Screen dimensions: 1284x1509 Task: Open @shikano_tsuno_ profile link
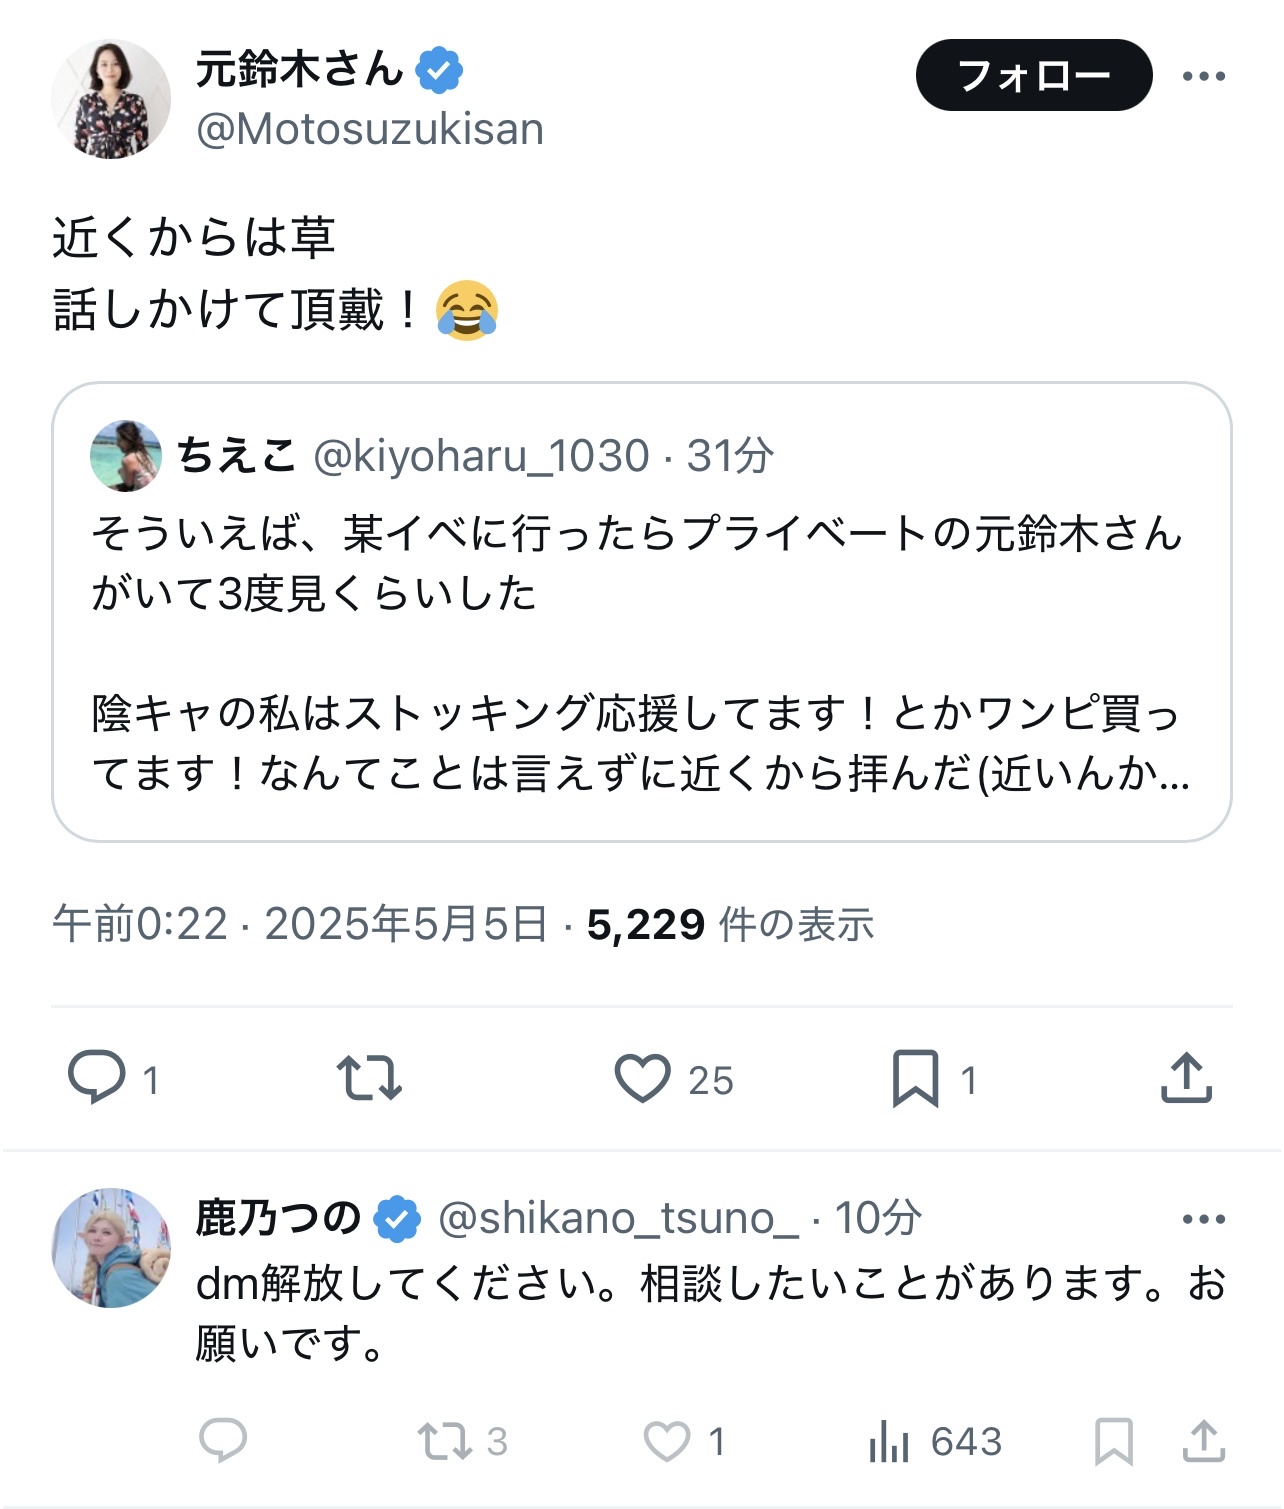[618, 1219]
